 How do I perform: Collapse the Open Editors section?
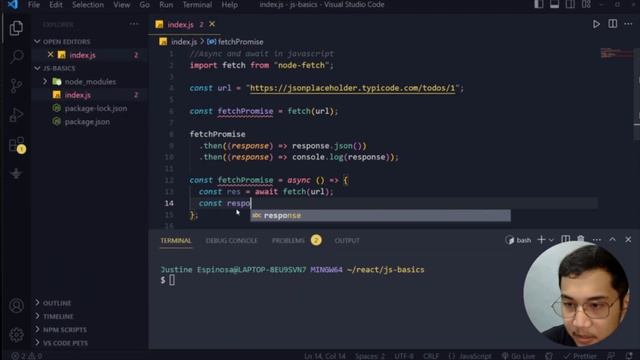[x=37, y=41]
